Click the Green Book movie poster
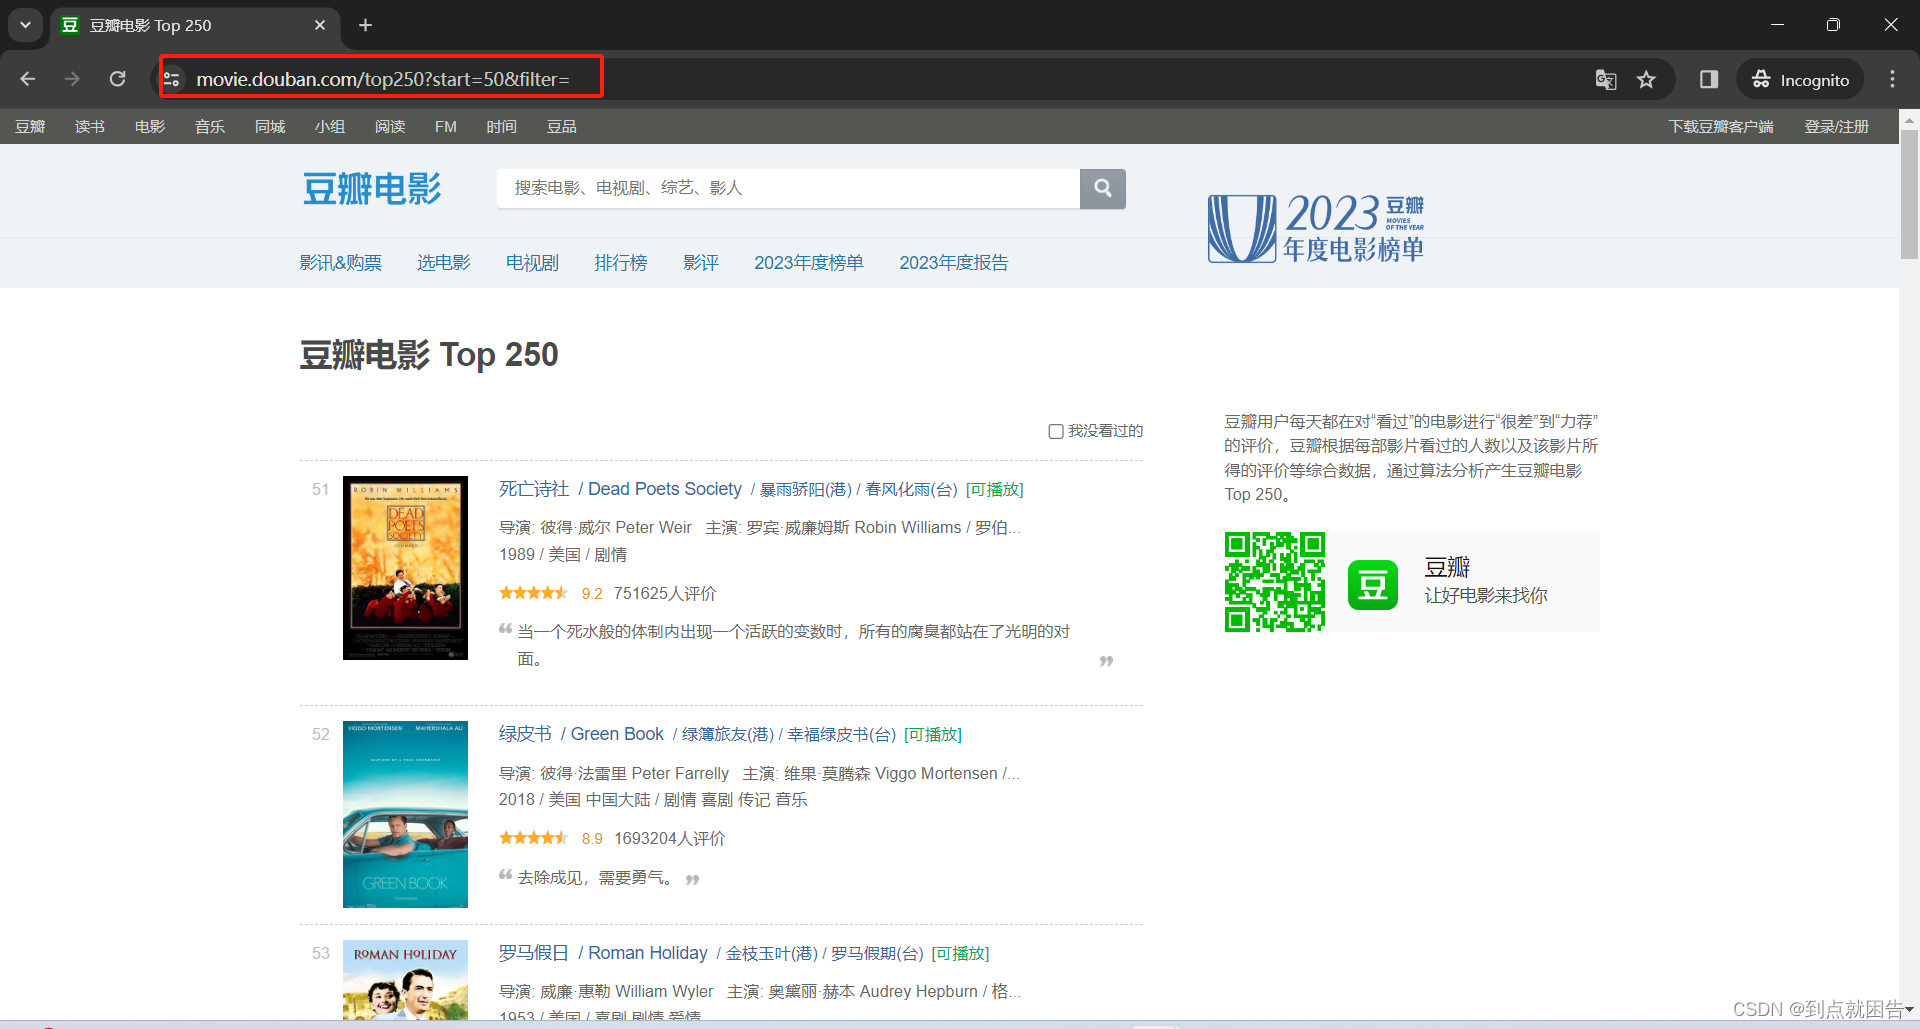This screenshot has height=1029, width=1920. (x=404, y=814)
